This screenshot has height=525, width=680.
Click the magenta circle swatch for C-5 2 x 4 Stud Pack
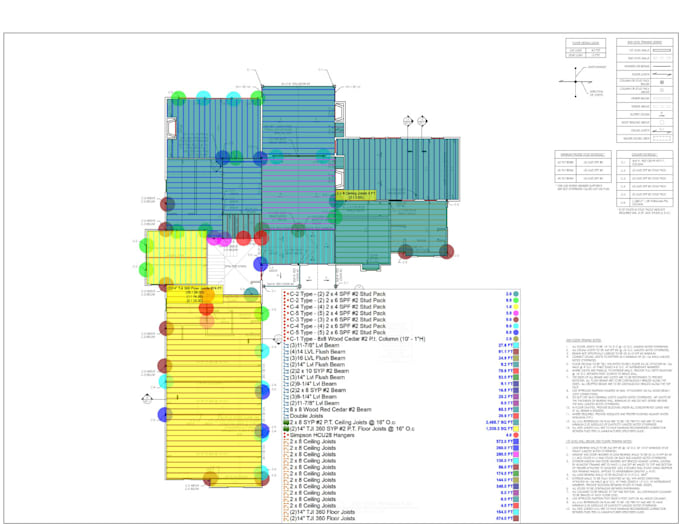[516, 313]
